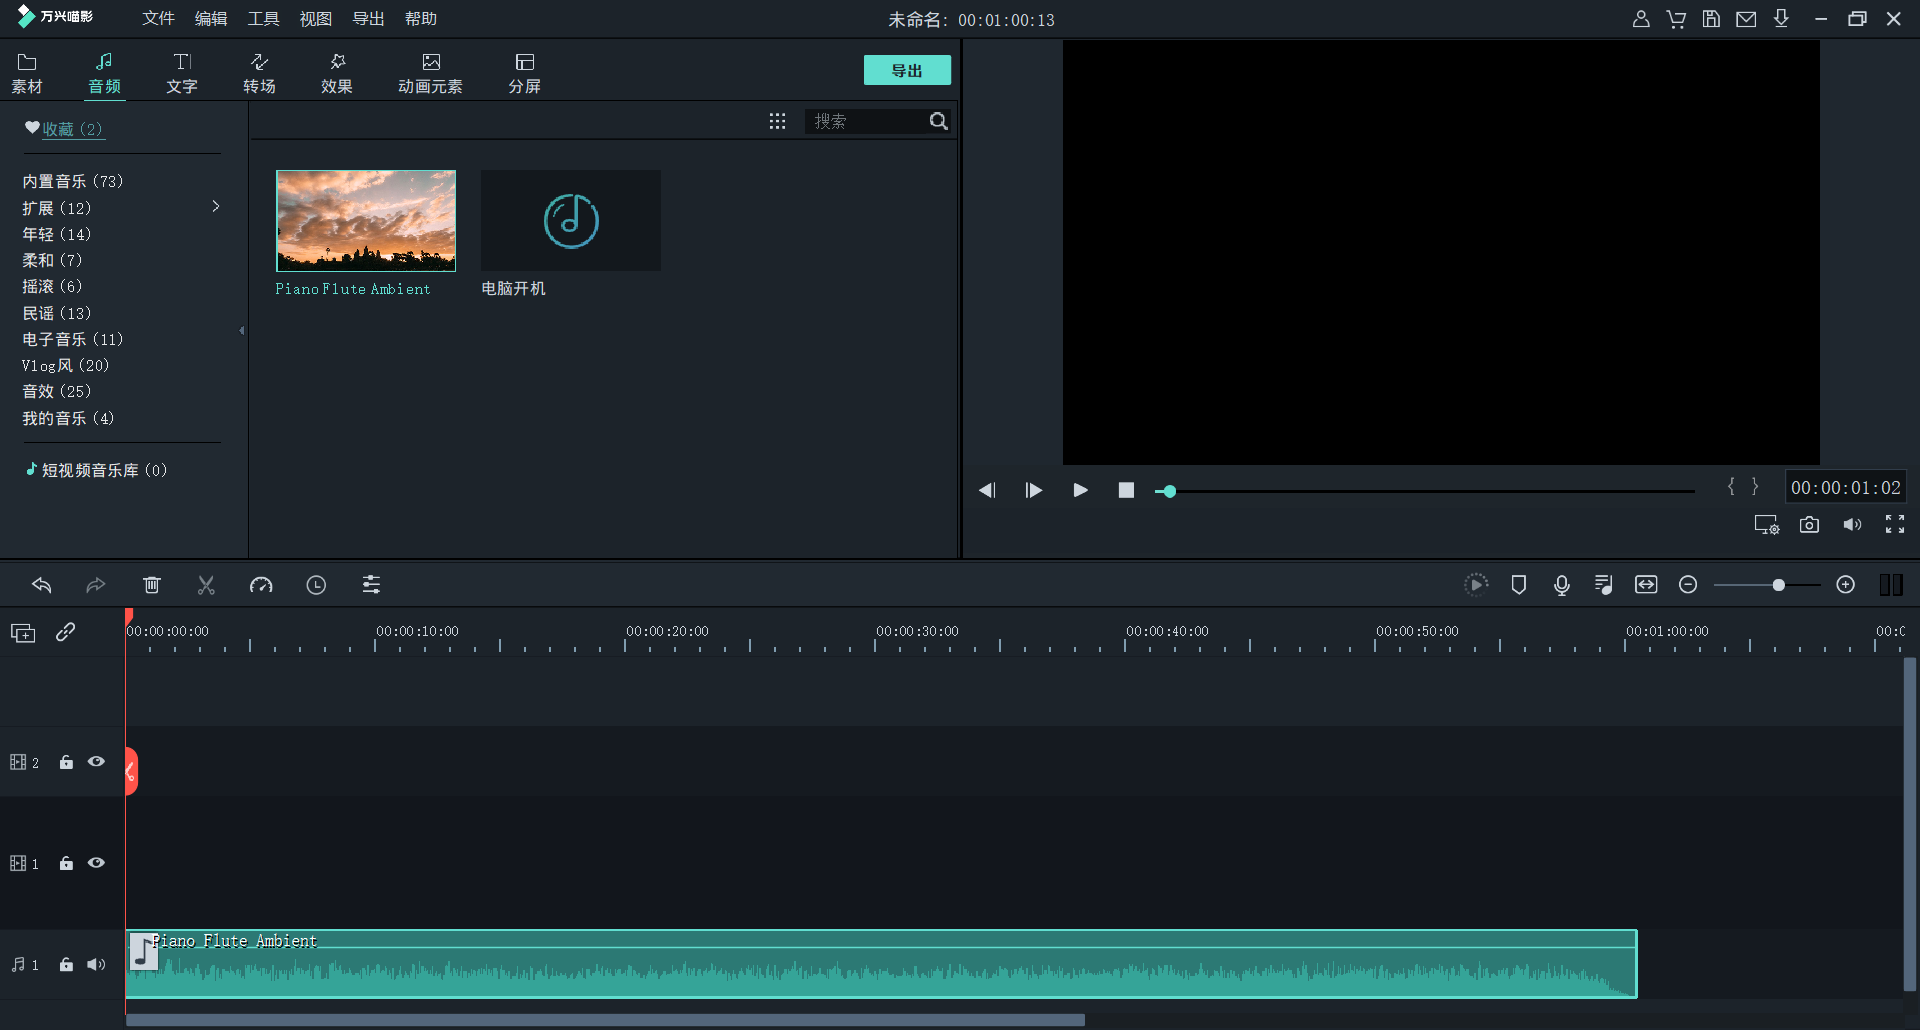Open the 文件 menu

click(157, 18)
